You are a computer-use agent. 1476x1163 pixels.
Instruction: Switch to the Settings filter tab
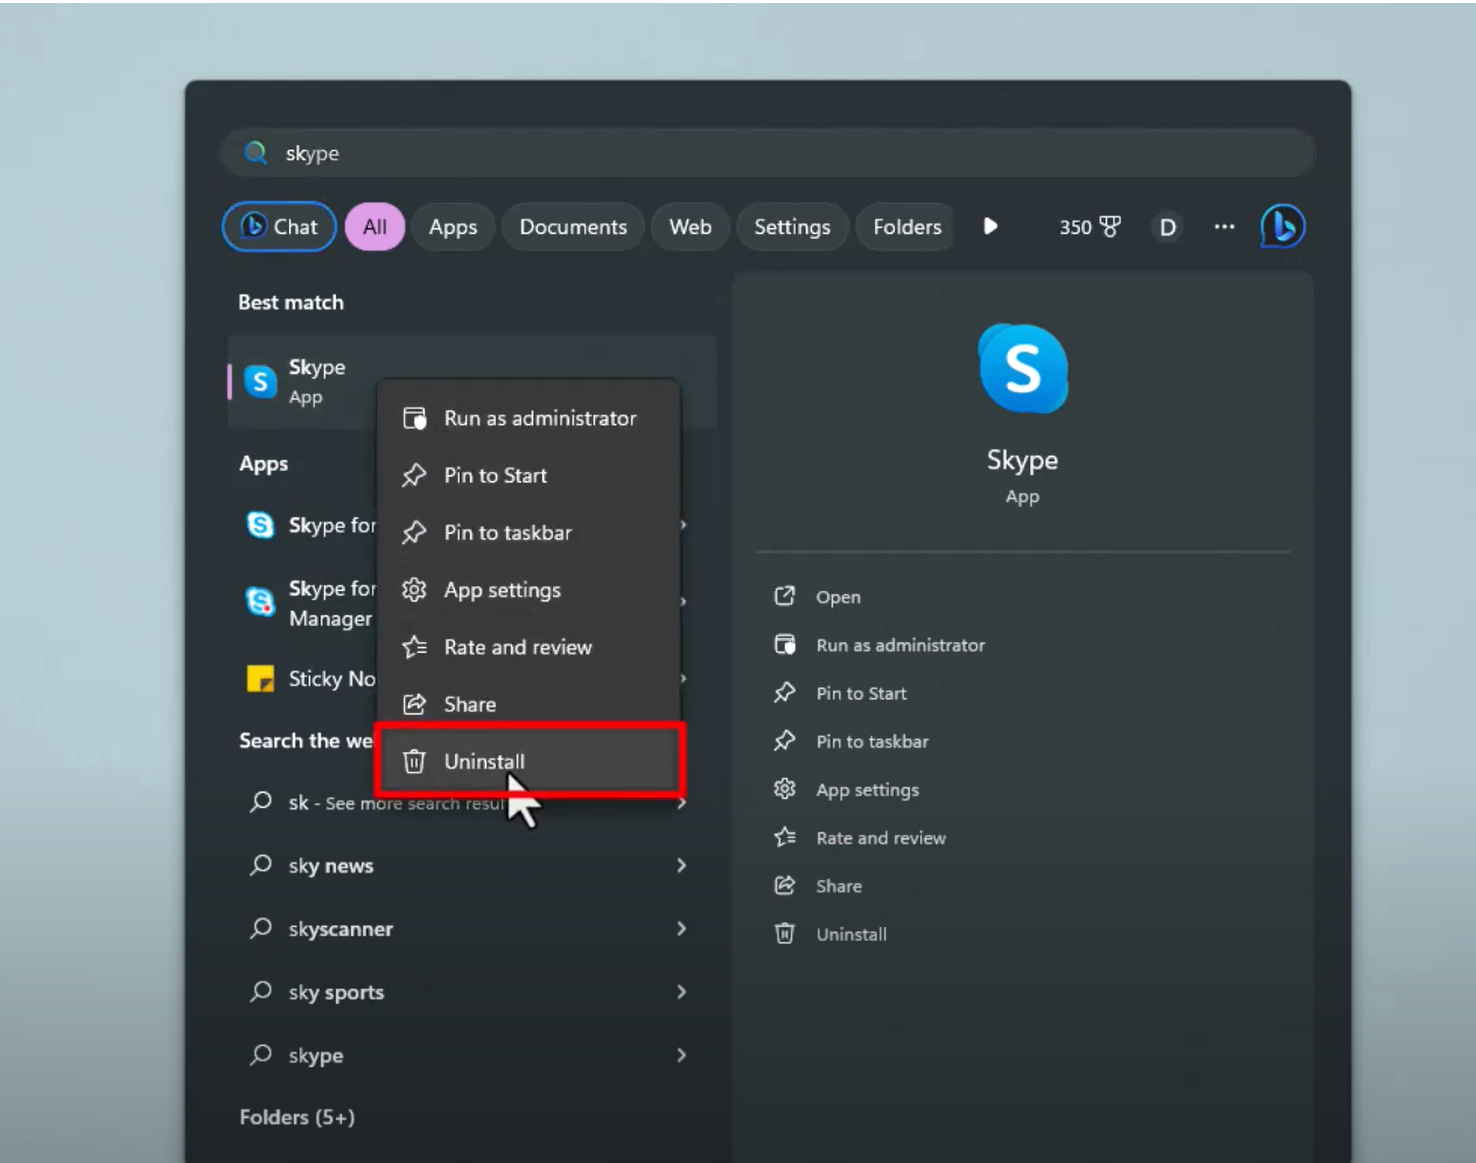tap(792, 226)
